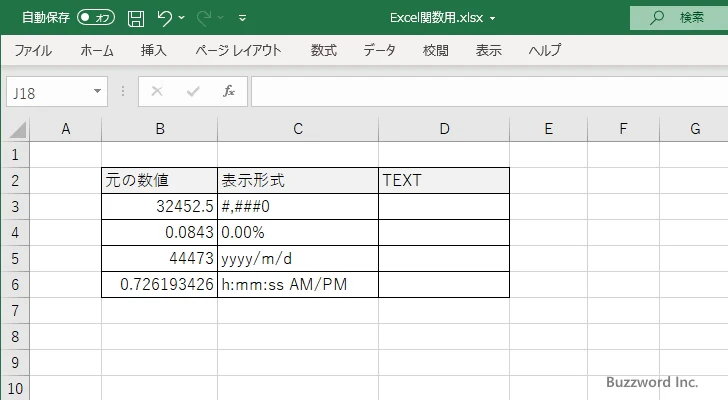The height and width of the screenshot is (400, 728).
Task: Expand the Name Box dropdown arrow
Action: 98,91
